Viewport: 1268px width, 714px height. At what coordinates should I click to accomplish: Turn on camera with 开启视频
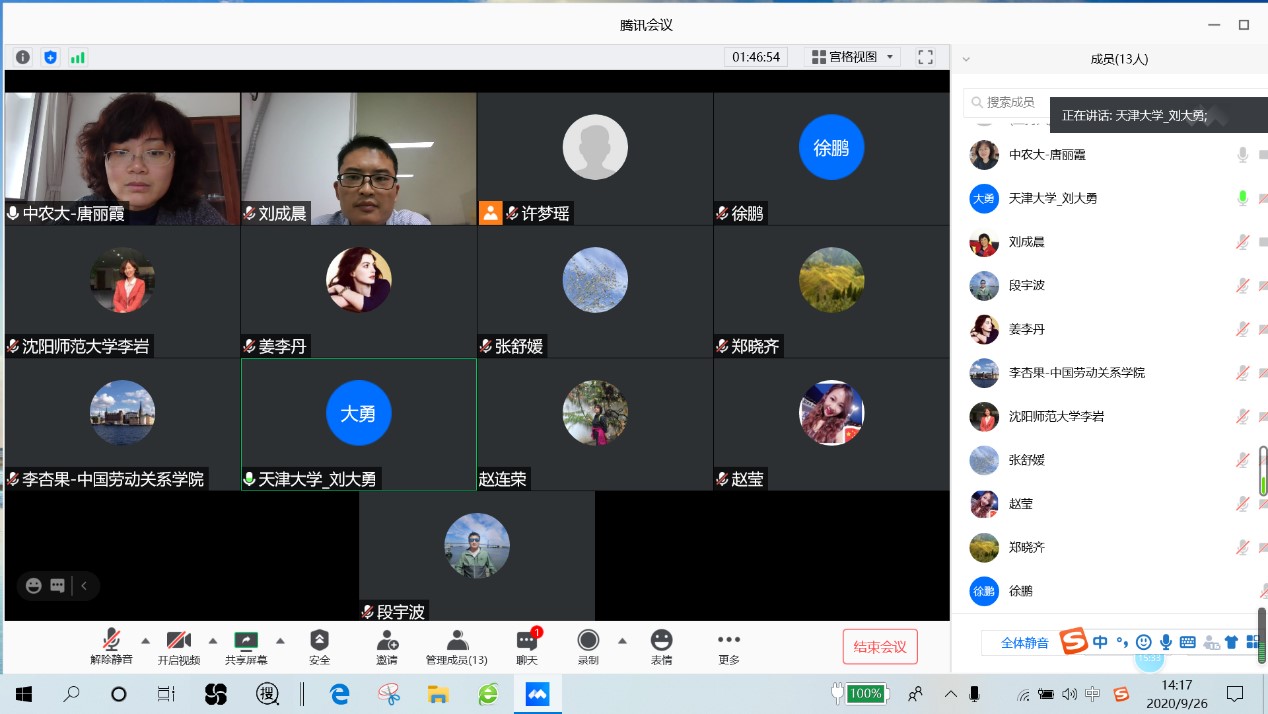click(179, 647)
